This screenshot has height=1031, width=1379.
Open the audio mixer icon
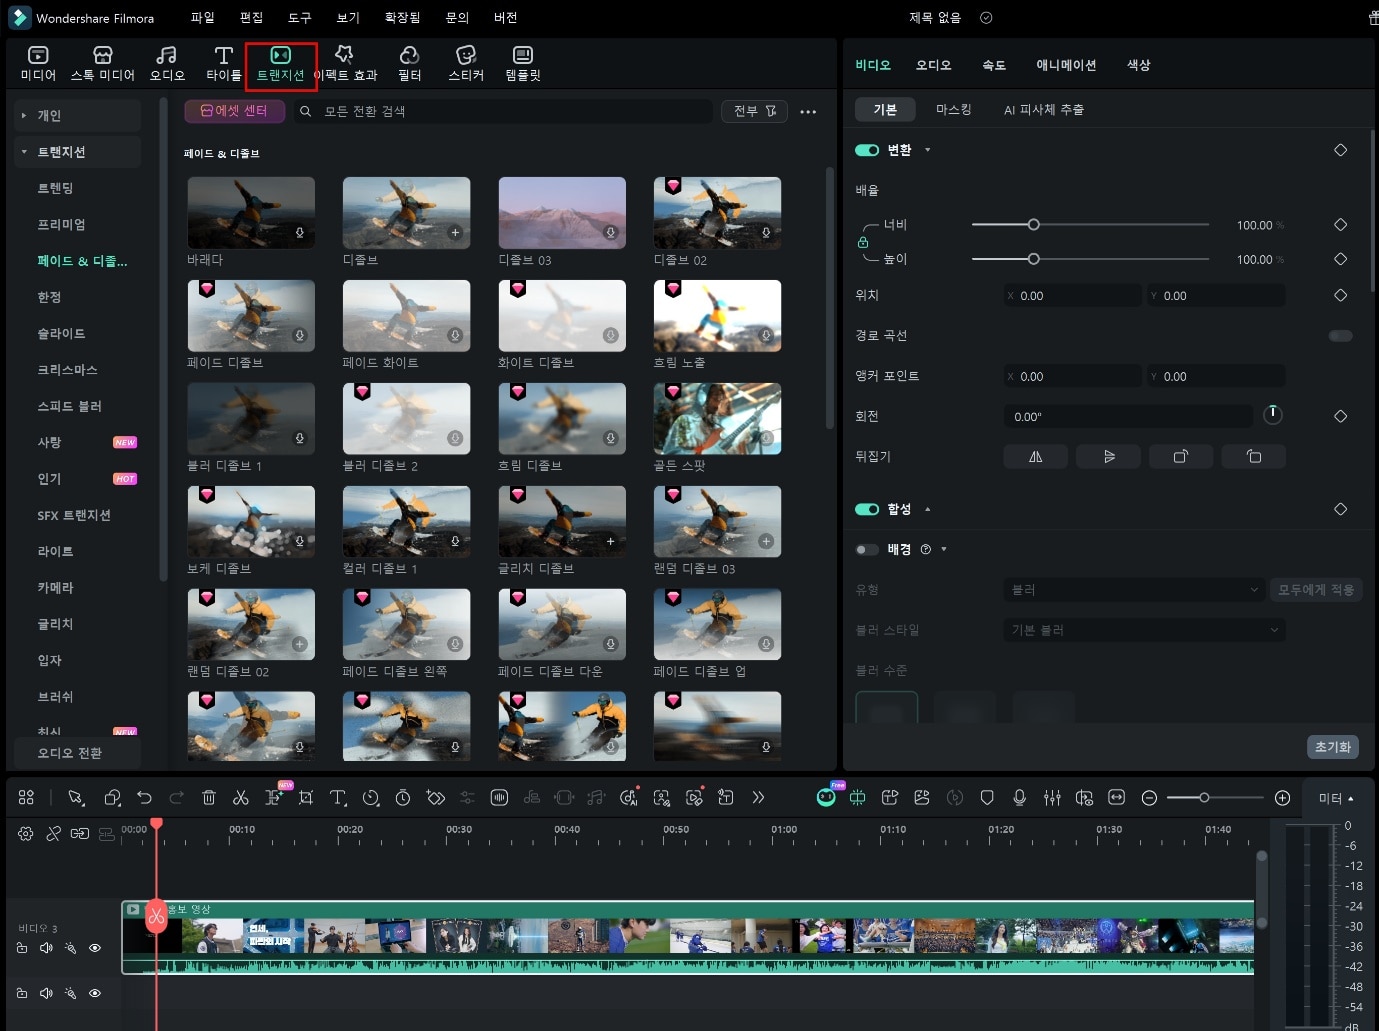pos(1052,797)
